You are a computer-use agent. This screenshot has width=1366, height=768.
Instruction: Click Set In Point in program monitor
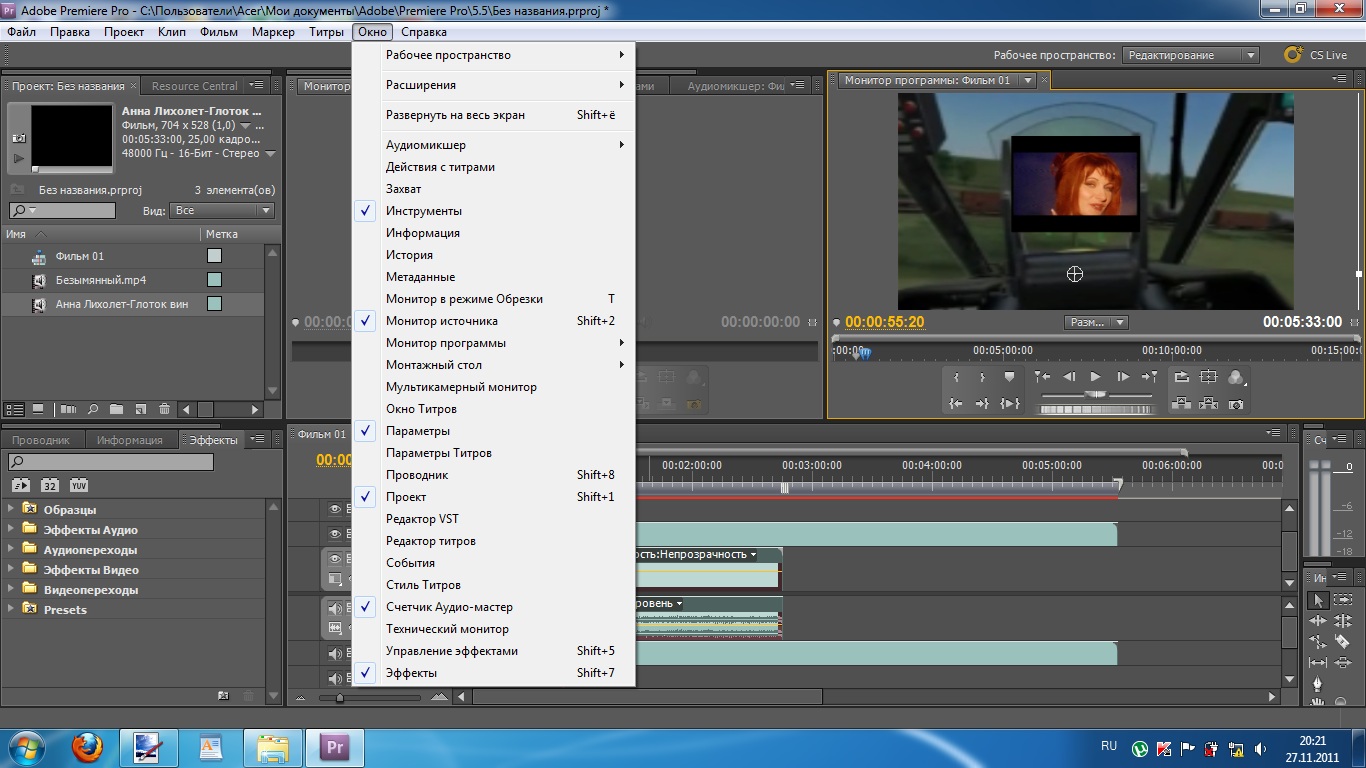(x=957, y=377)
